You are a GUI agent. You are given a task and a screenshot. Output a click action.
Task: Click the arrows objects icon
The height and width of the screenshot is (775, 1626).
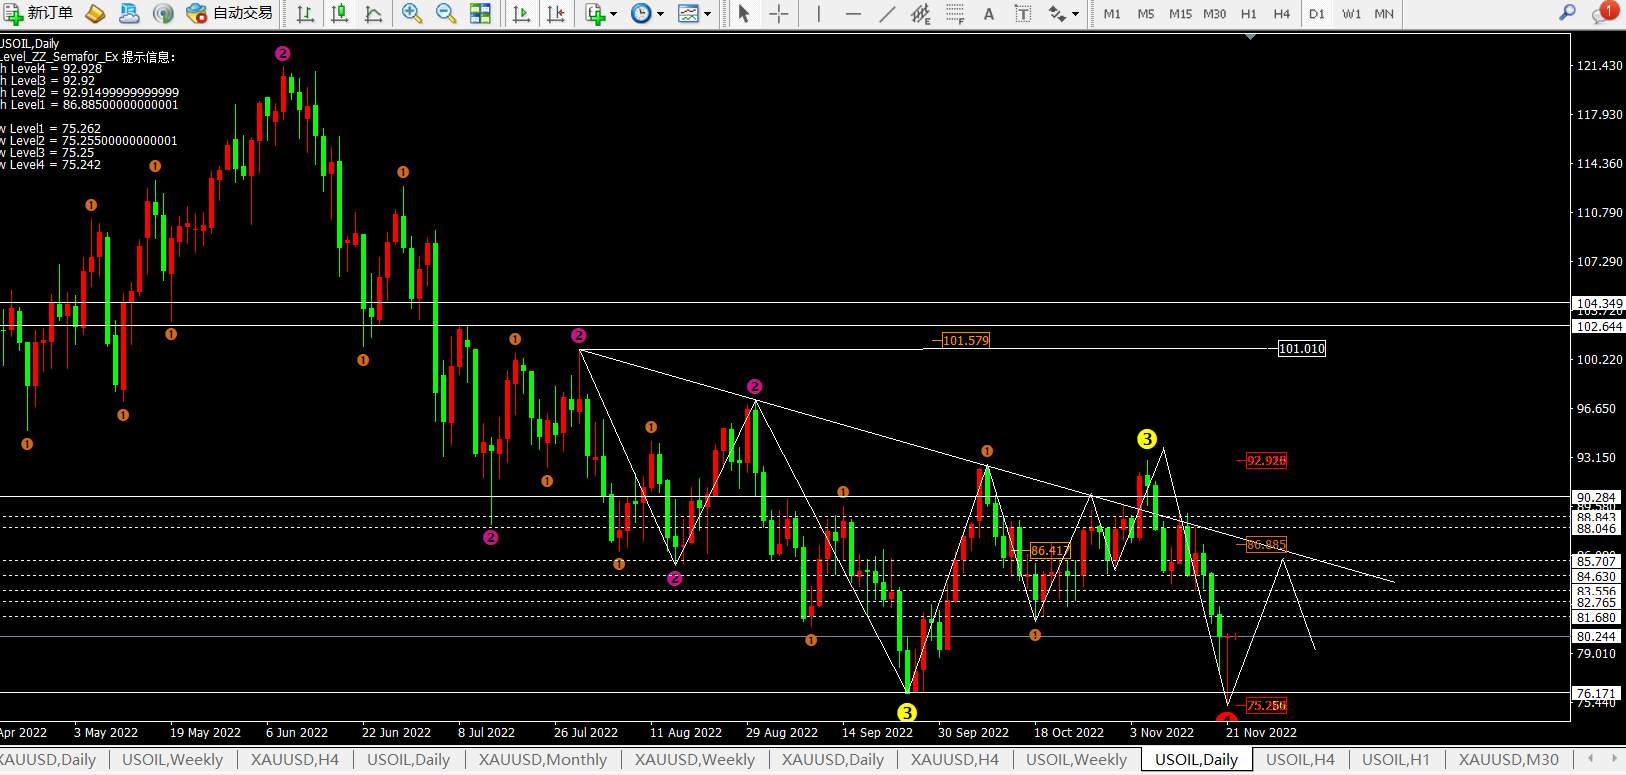(x=1057, y=13)
